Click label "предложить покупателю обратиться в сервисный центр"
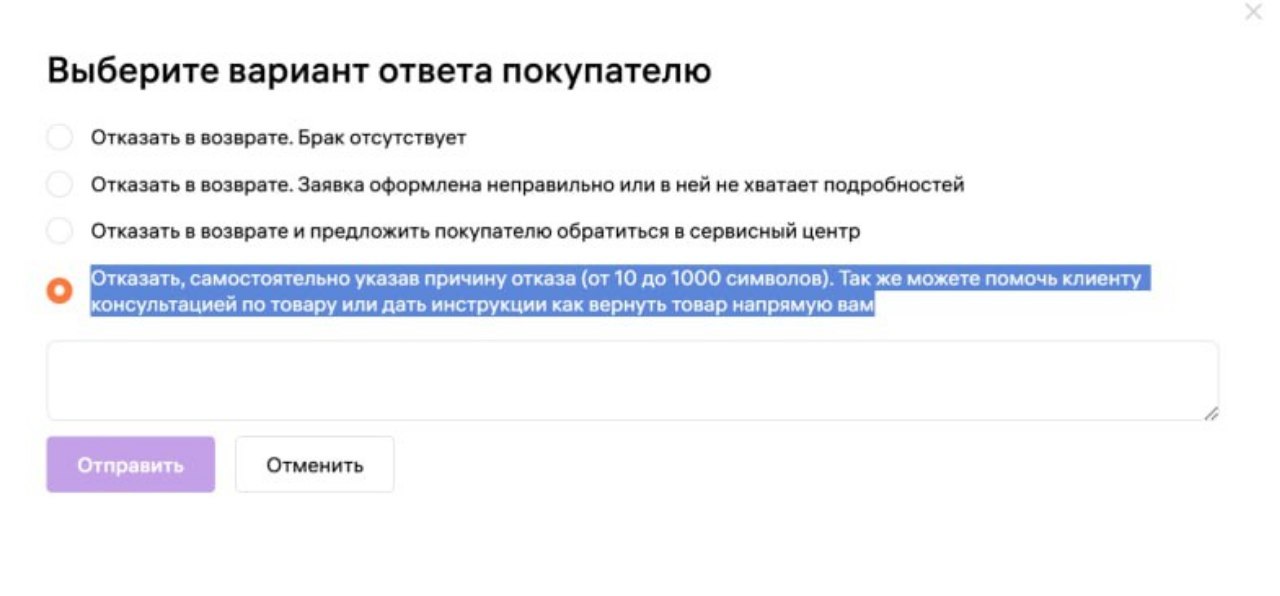The width and height of the screenshot is (1280, 596). [475, 231]
